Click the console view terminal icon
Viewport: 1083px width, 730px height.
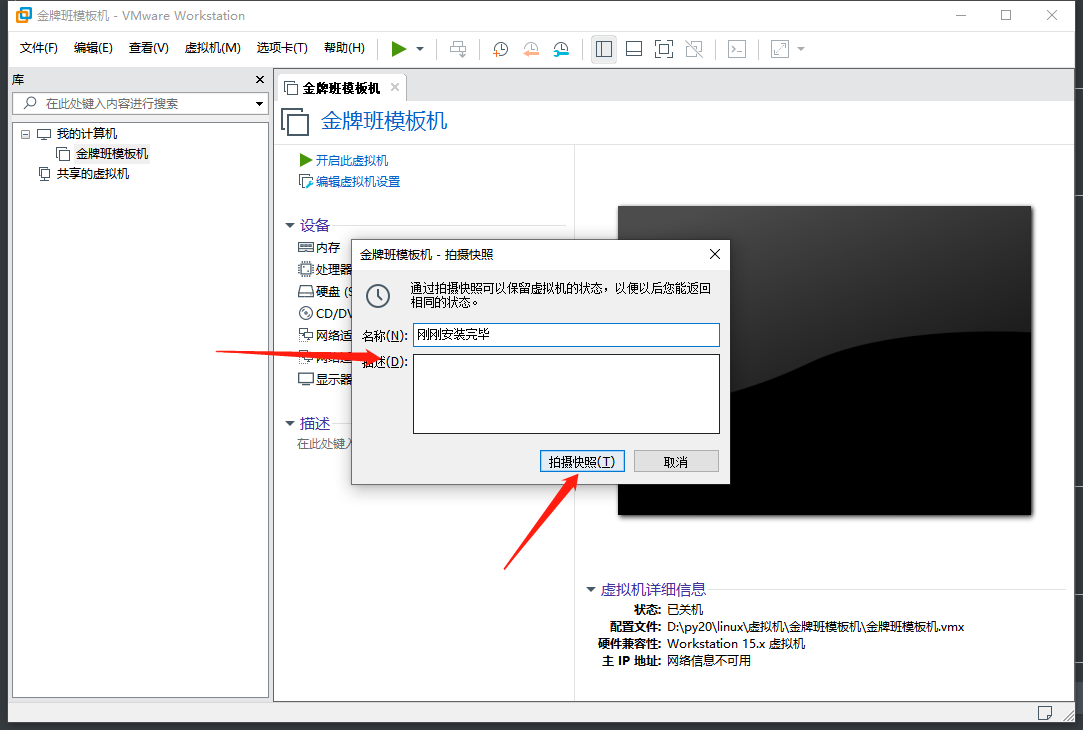point(737,49)
